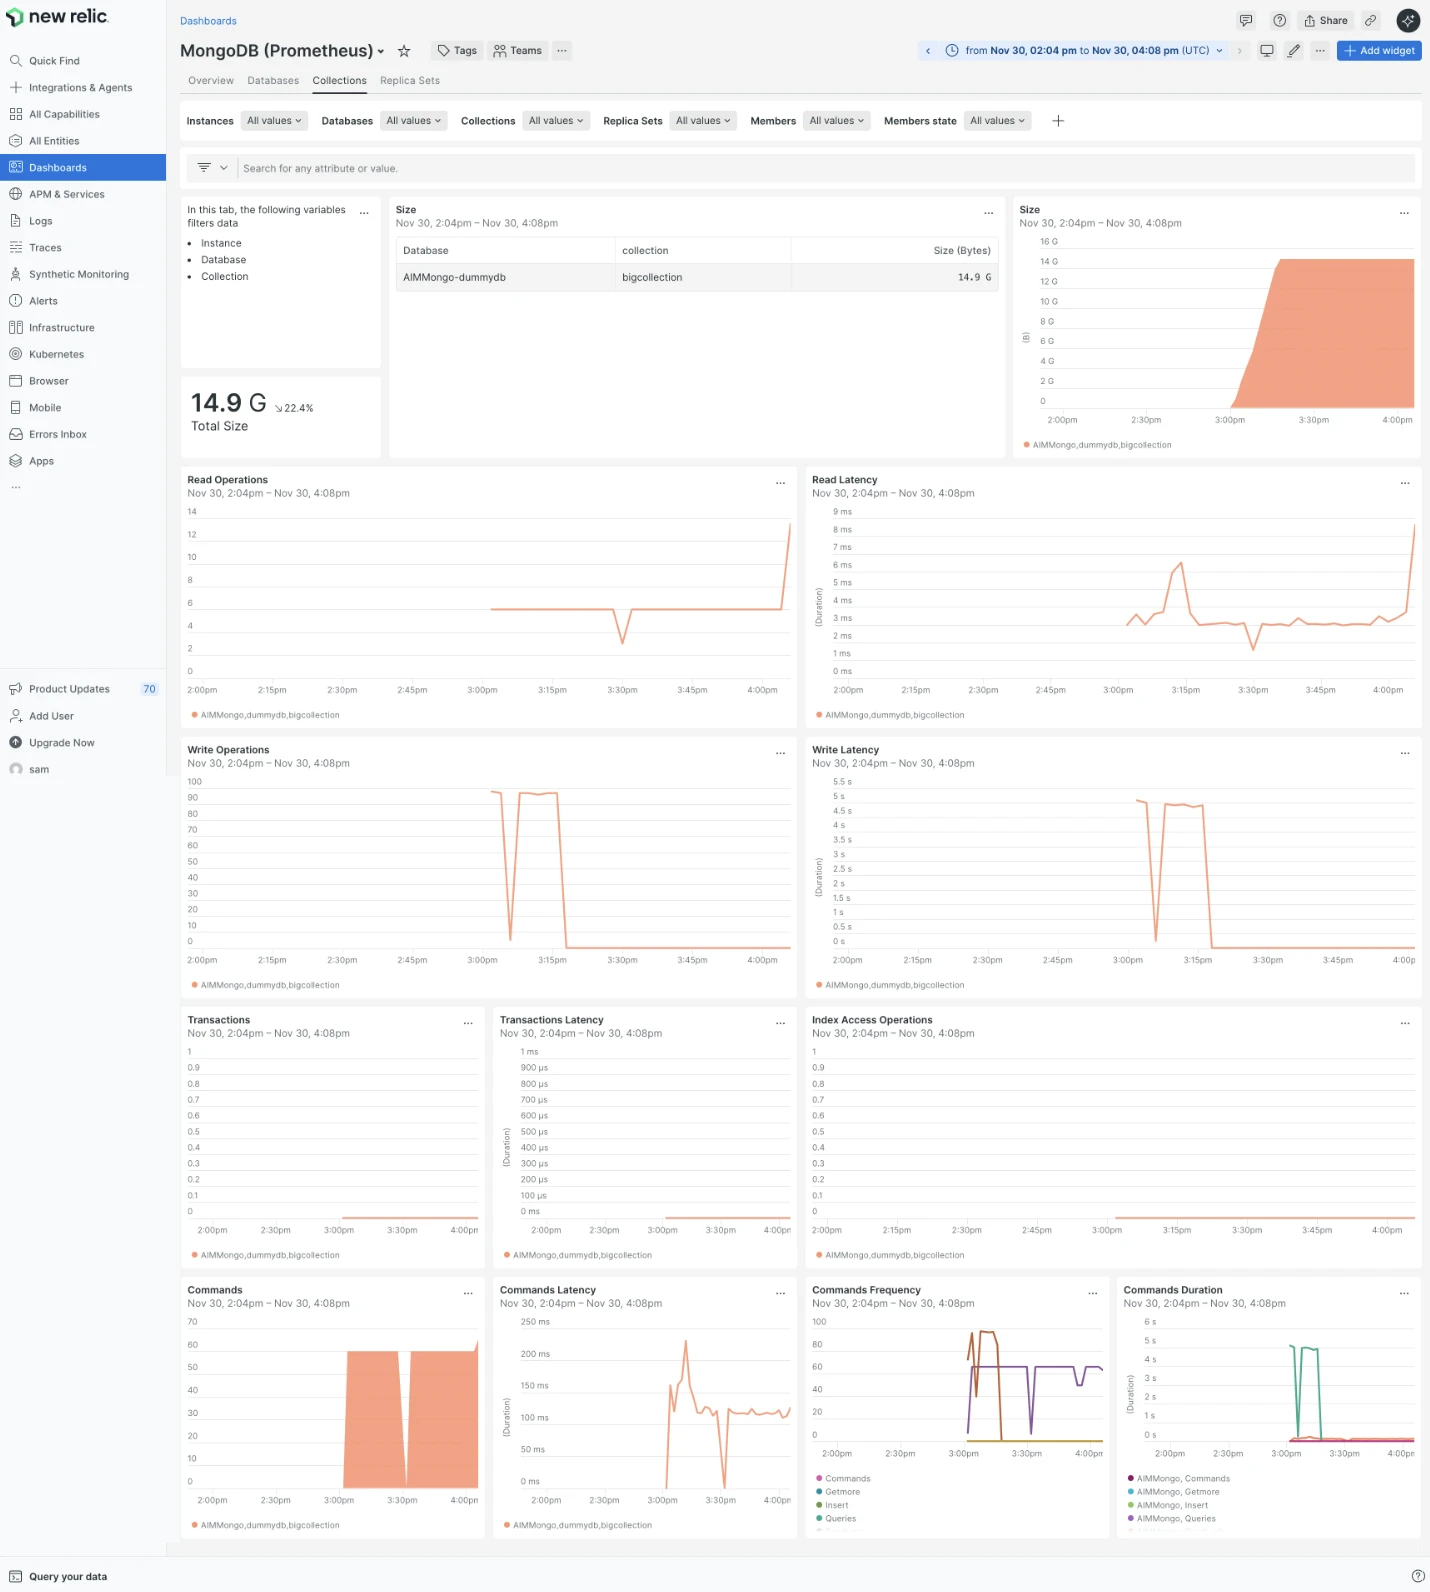Switch to Overview tab
This screenshot has height=1592, width=1430.
[211, 81]
